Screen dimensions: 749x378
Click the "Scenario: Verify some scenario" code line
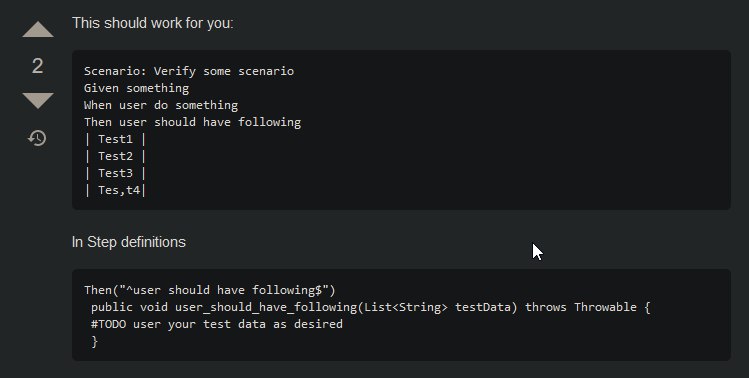coord(189,71)
